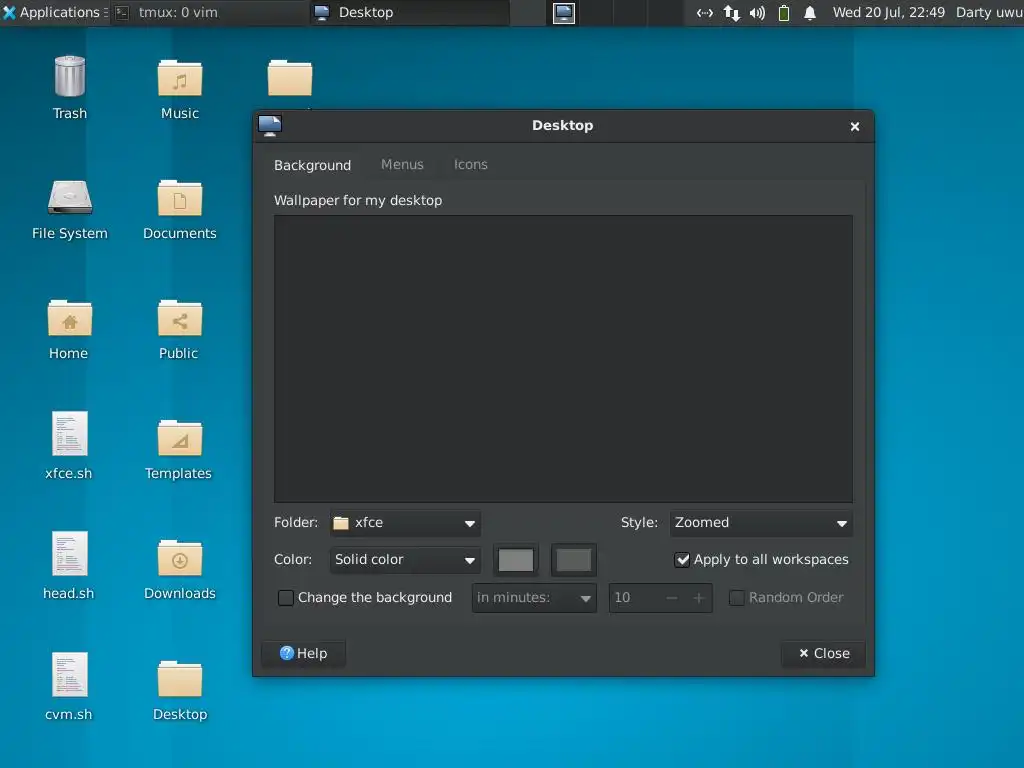Viewport: 1024px width, 768px height.
Task: Open the notification bell tray icon
Action: pos(810,12)
